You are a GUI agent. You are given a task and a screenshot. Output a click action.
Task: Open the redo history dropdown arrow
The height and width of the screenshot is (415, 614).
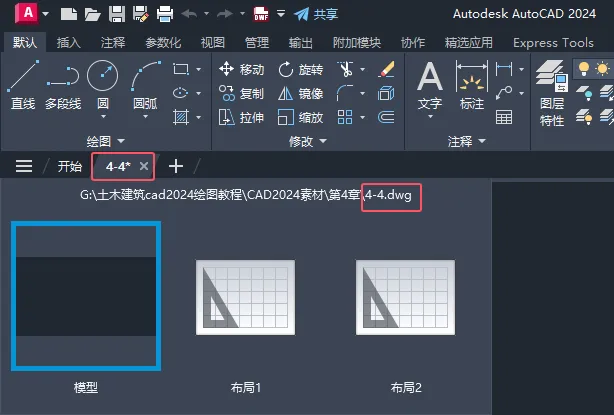click(242, 14)
